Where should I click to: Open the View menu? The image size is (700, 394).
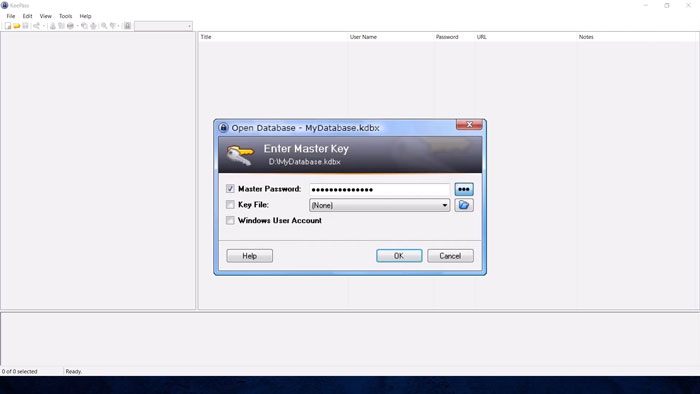(x=46, y=16)
